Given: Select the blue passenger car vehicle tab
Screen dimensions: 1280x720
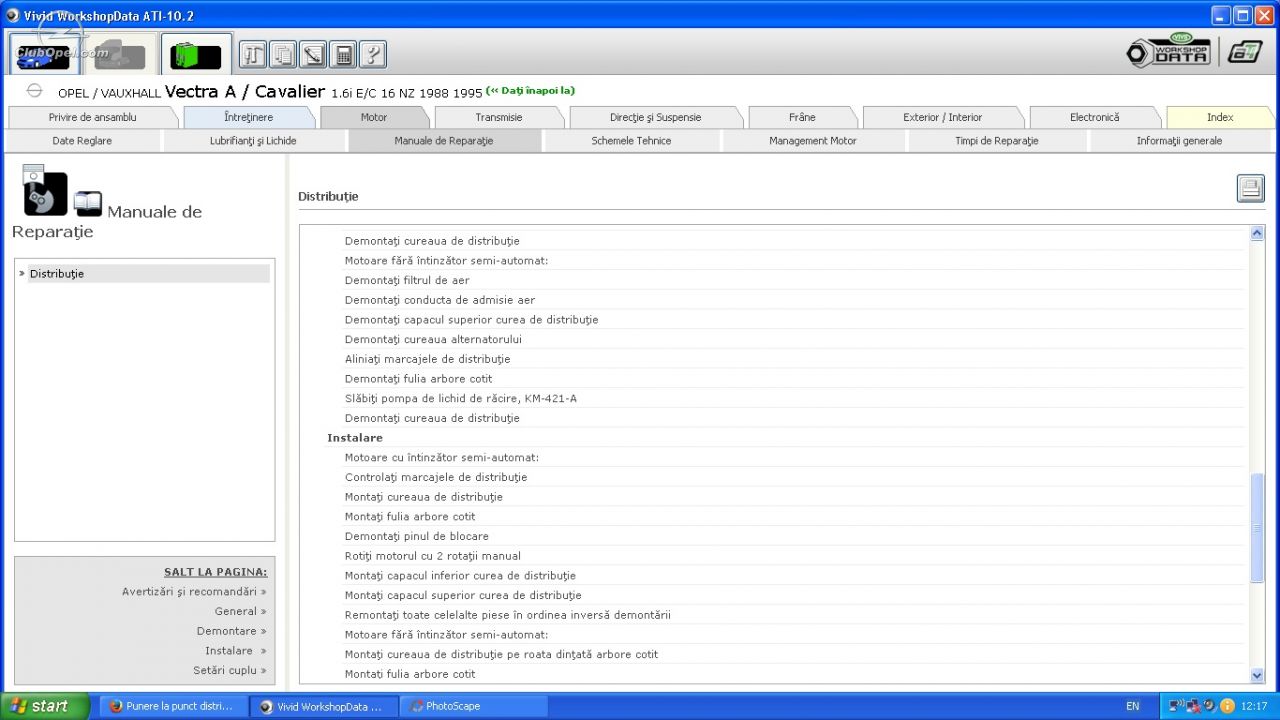Looking at the screenshot, I should 44,54.
